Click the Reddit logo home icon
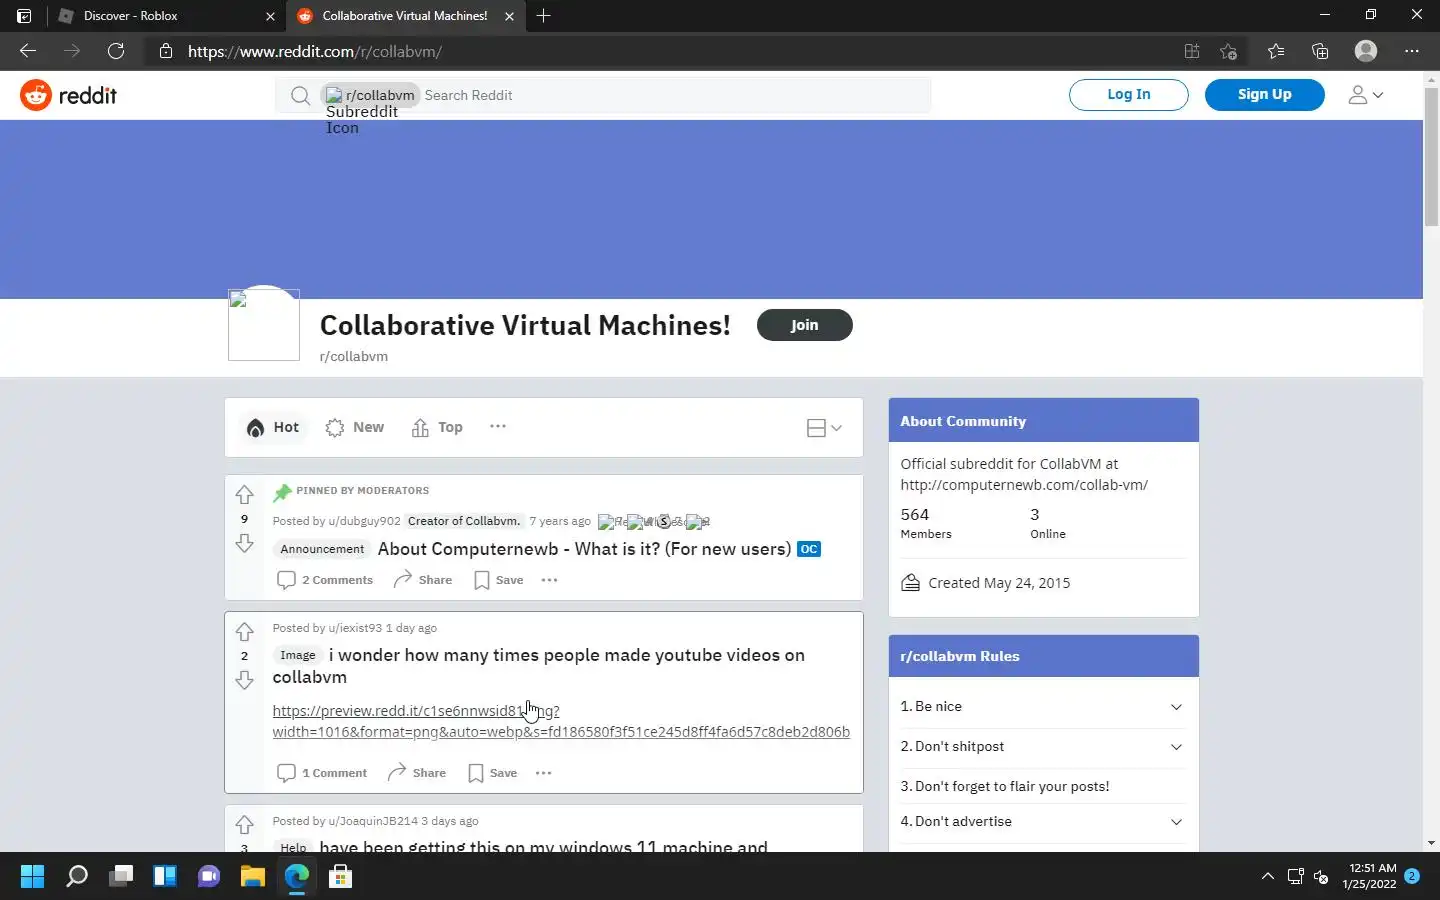 36,95
